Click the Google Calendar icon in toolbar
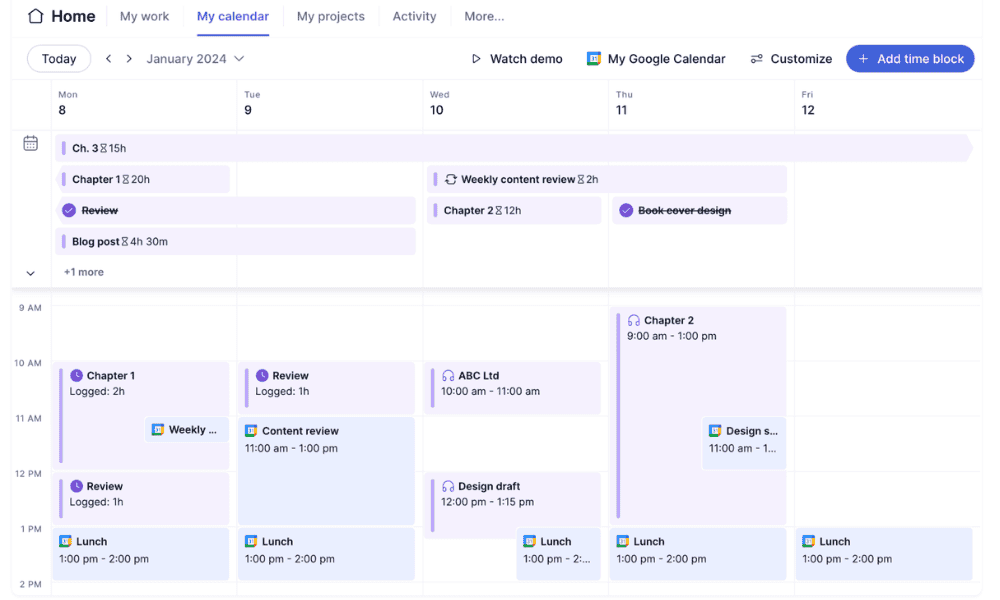 594,59
